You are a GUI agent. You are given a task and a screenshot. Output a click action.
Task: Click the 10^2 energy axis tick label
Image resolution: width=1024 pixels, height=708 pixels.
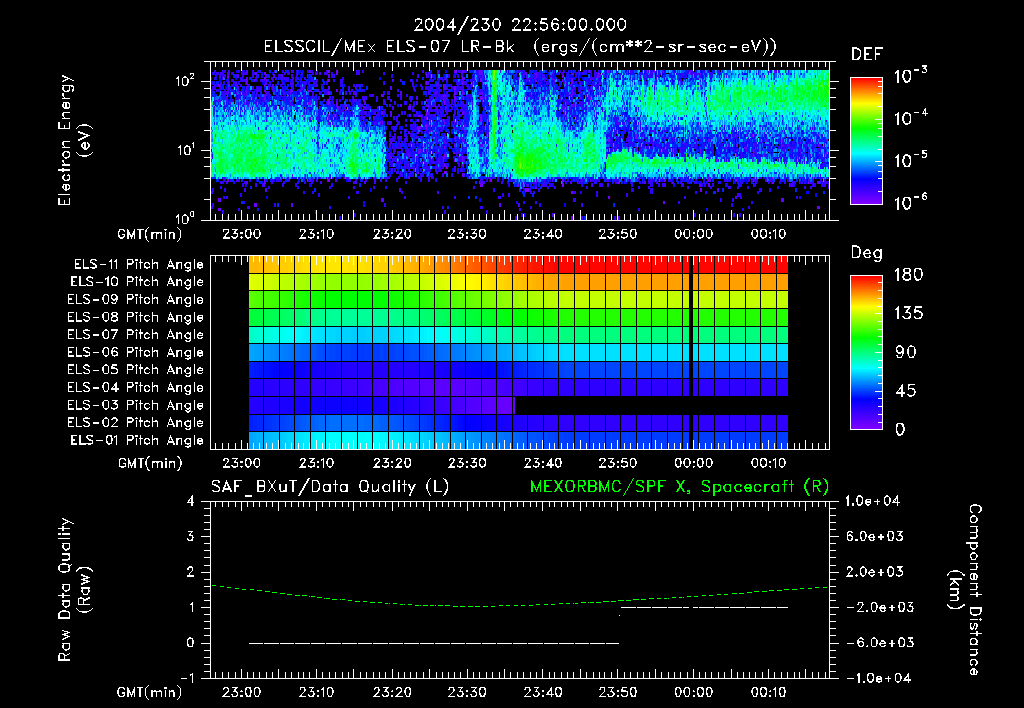pos(185,81)
